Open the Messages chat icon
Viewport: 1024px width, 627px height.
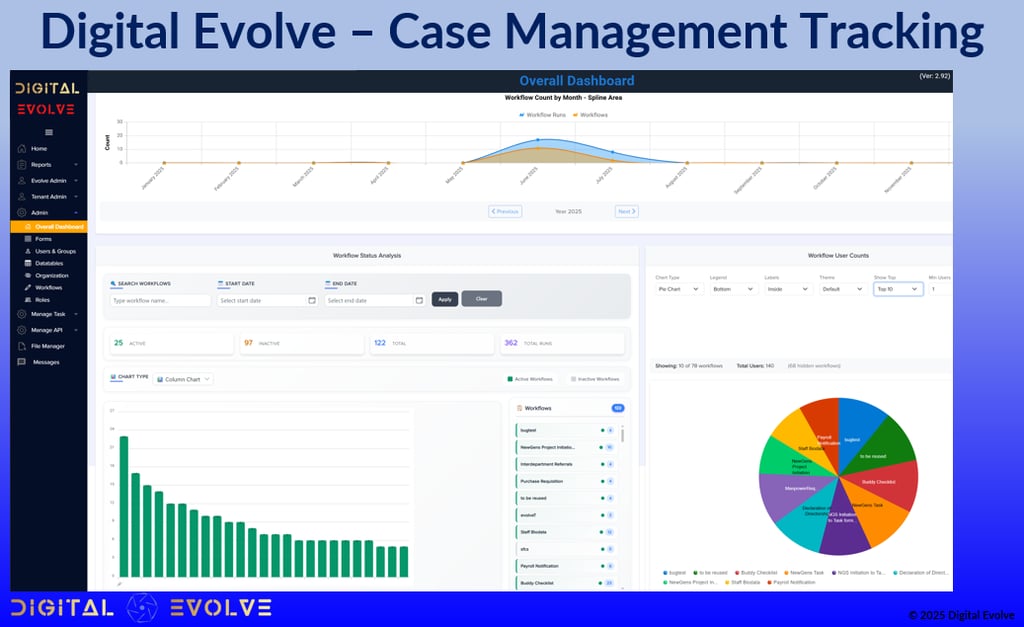(22, 362)
